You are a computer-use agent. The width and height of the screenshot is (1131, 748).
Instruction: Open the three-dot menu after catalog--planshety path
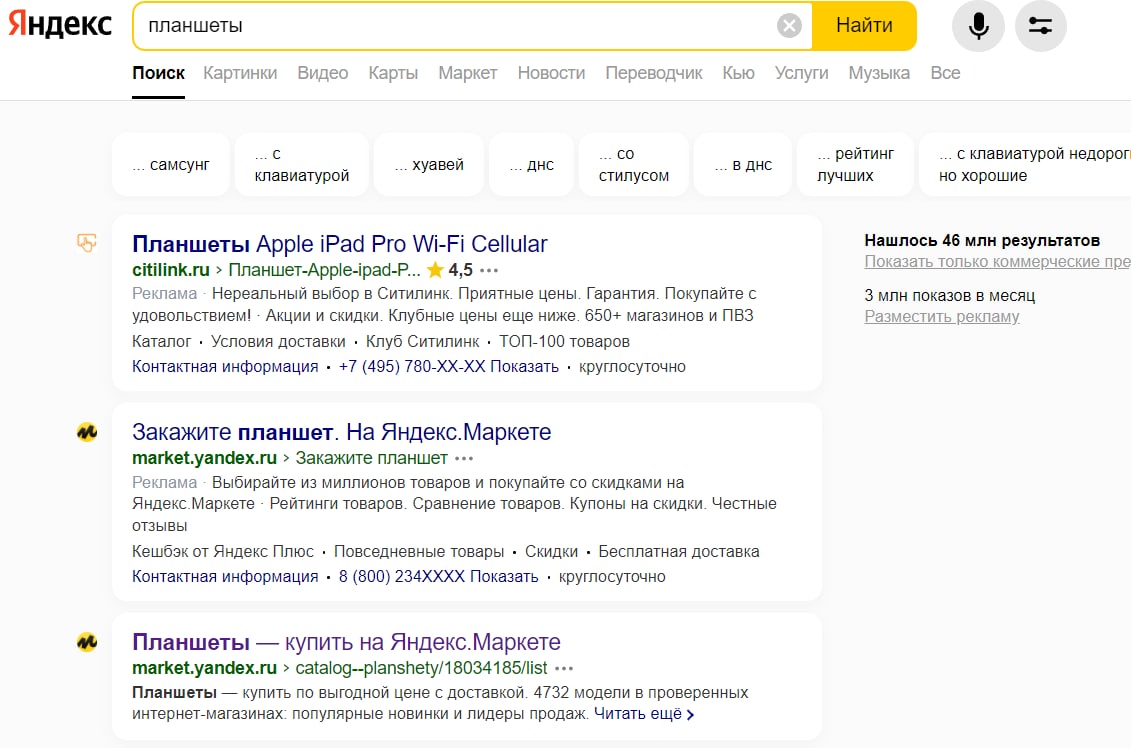pyautogui.click(x=564, y=669)
